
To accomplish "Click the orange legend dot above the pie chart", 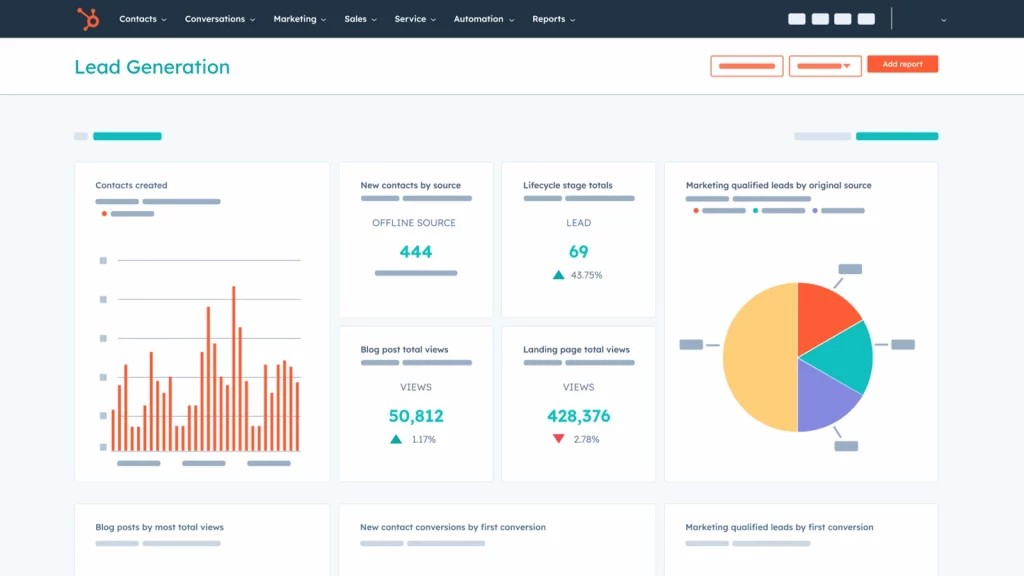I will (x=696, y=211).
